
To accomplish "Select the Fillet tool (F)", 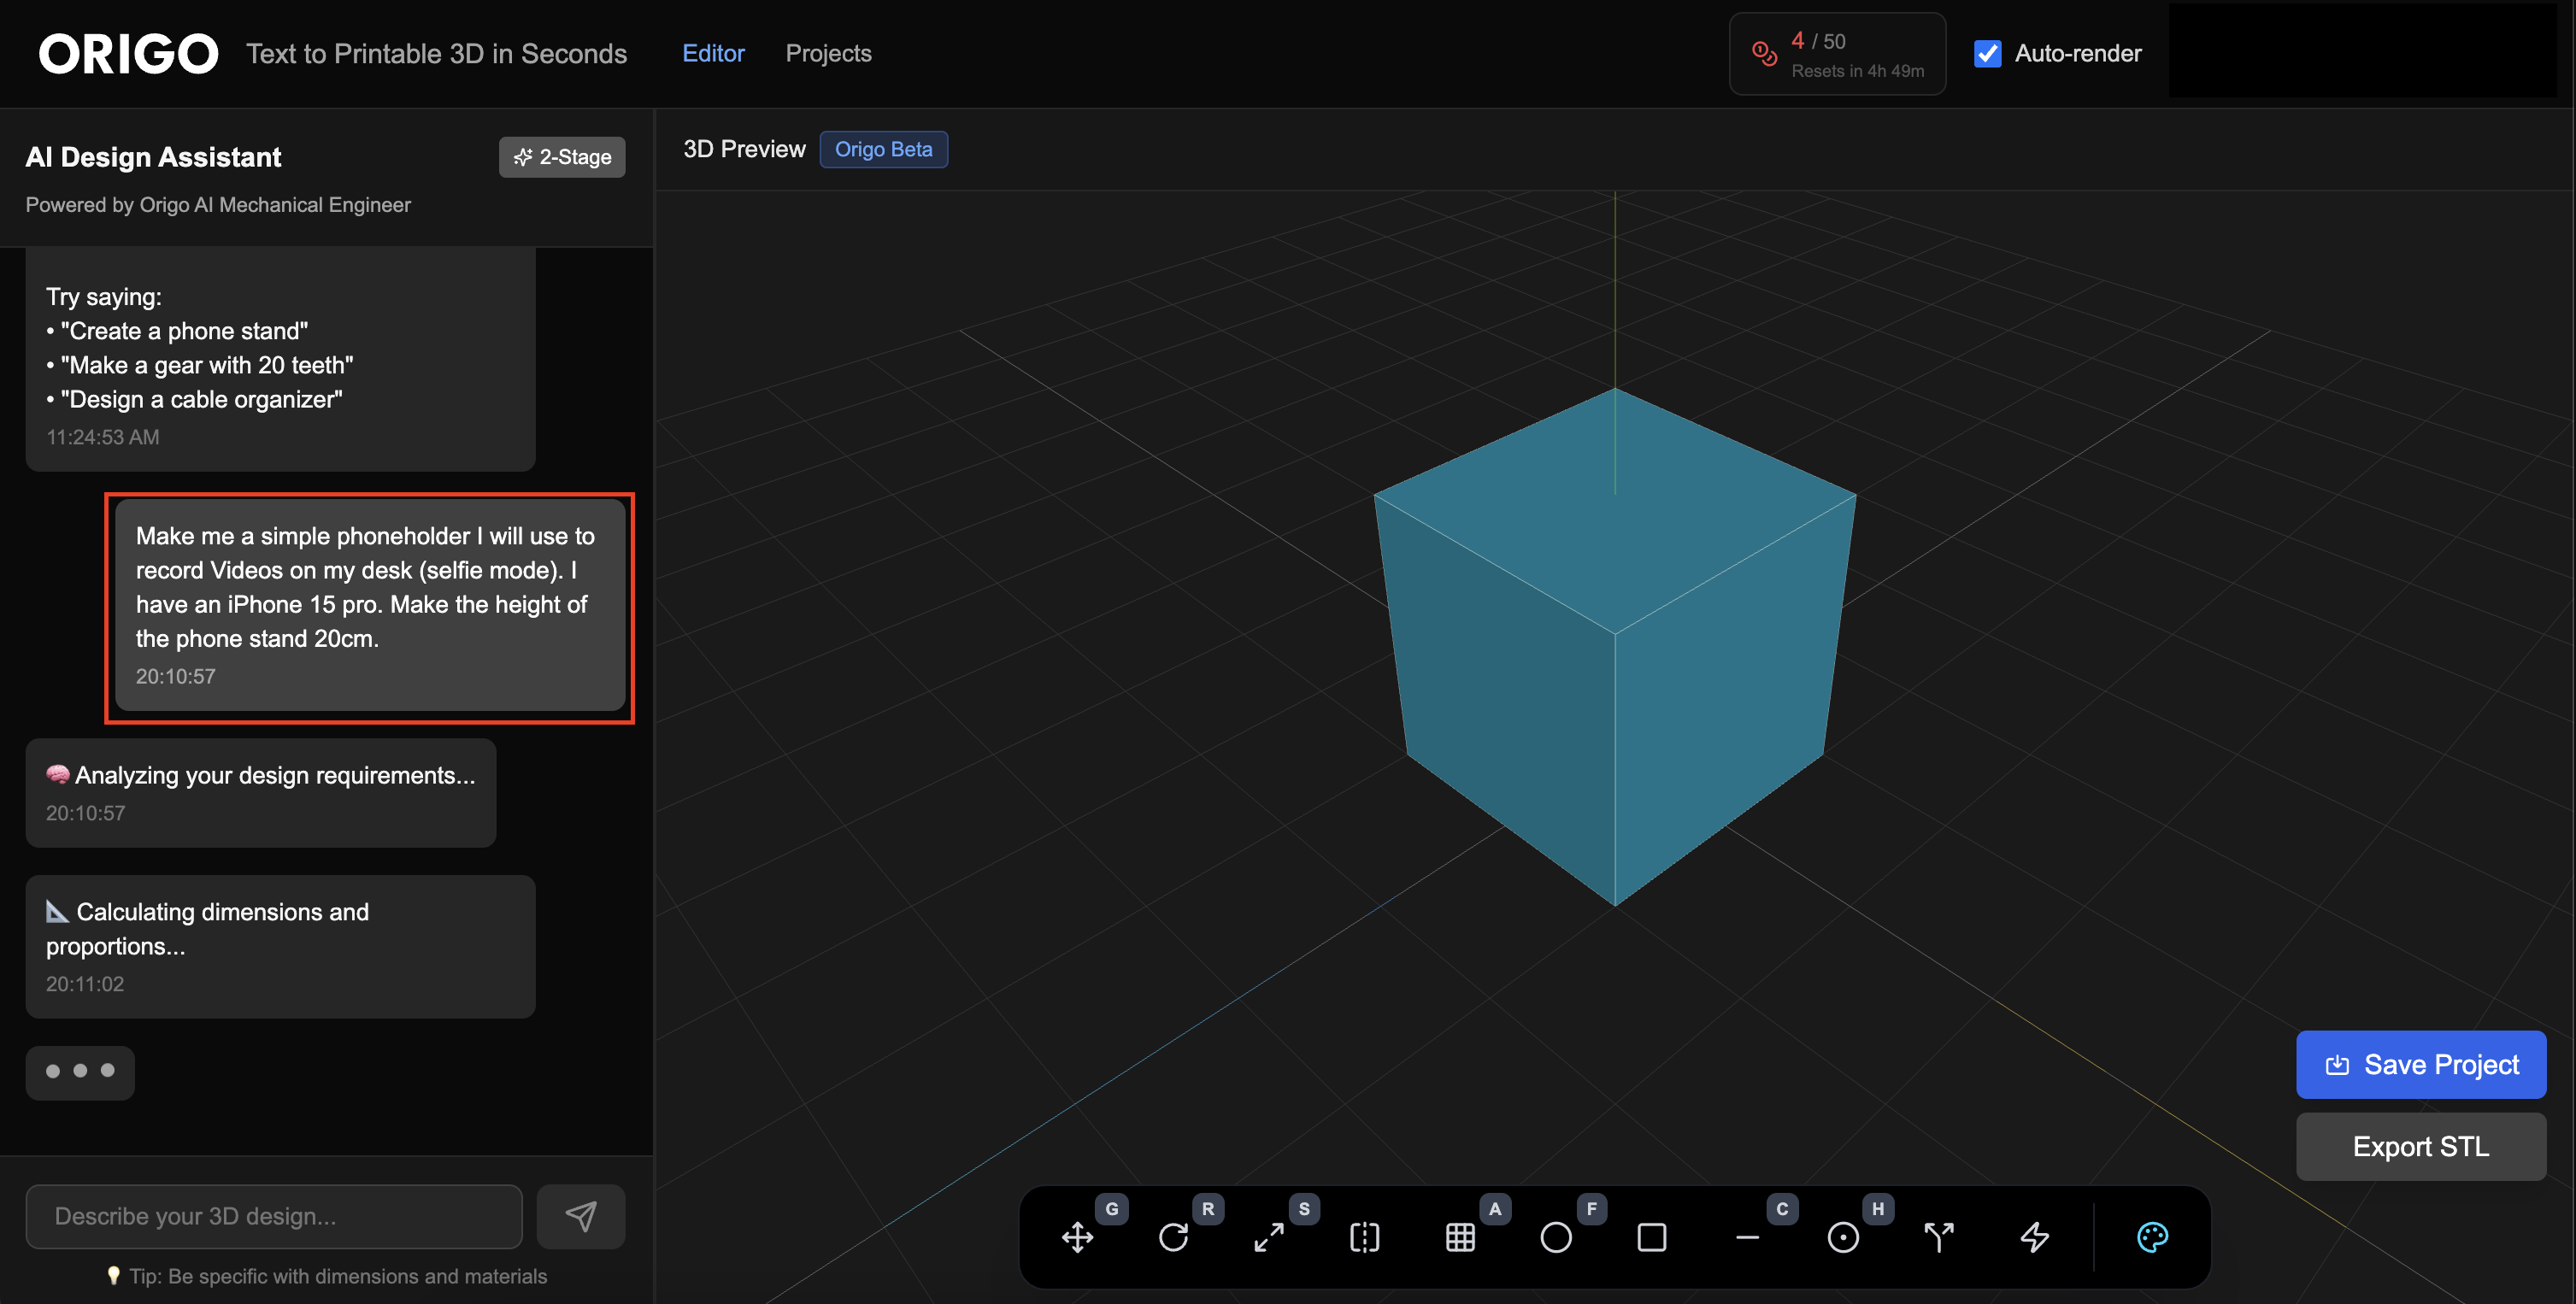I will pos(1556,1237).
